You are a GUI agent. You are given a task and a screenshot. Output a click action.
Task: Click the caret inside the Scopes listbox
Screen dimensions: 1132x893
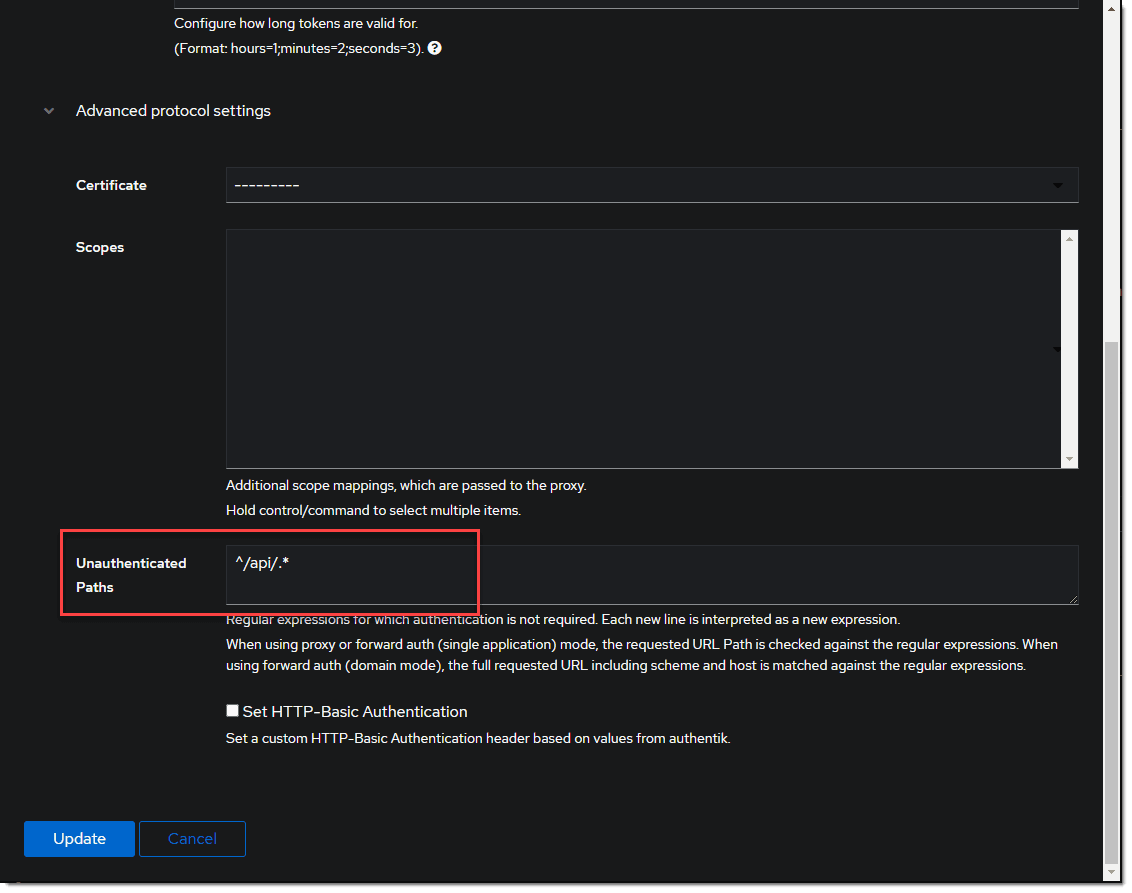pyautogui.click(x=1057, y=349)
